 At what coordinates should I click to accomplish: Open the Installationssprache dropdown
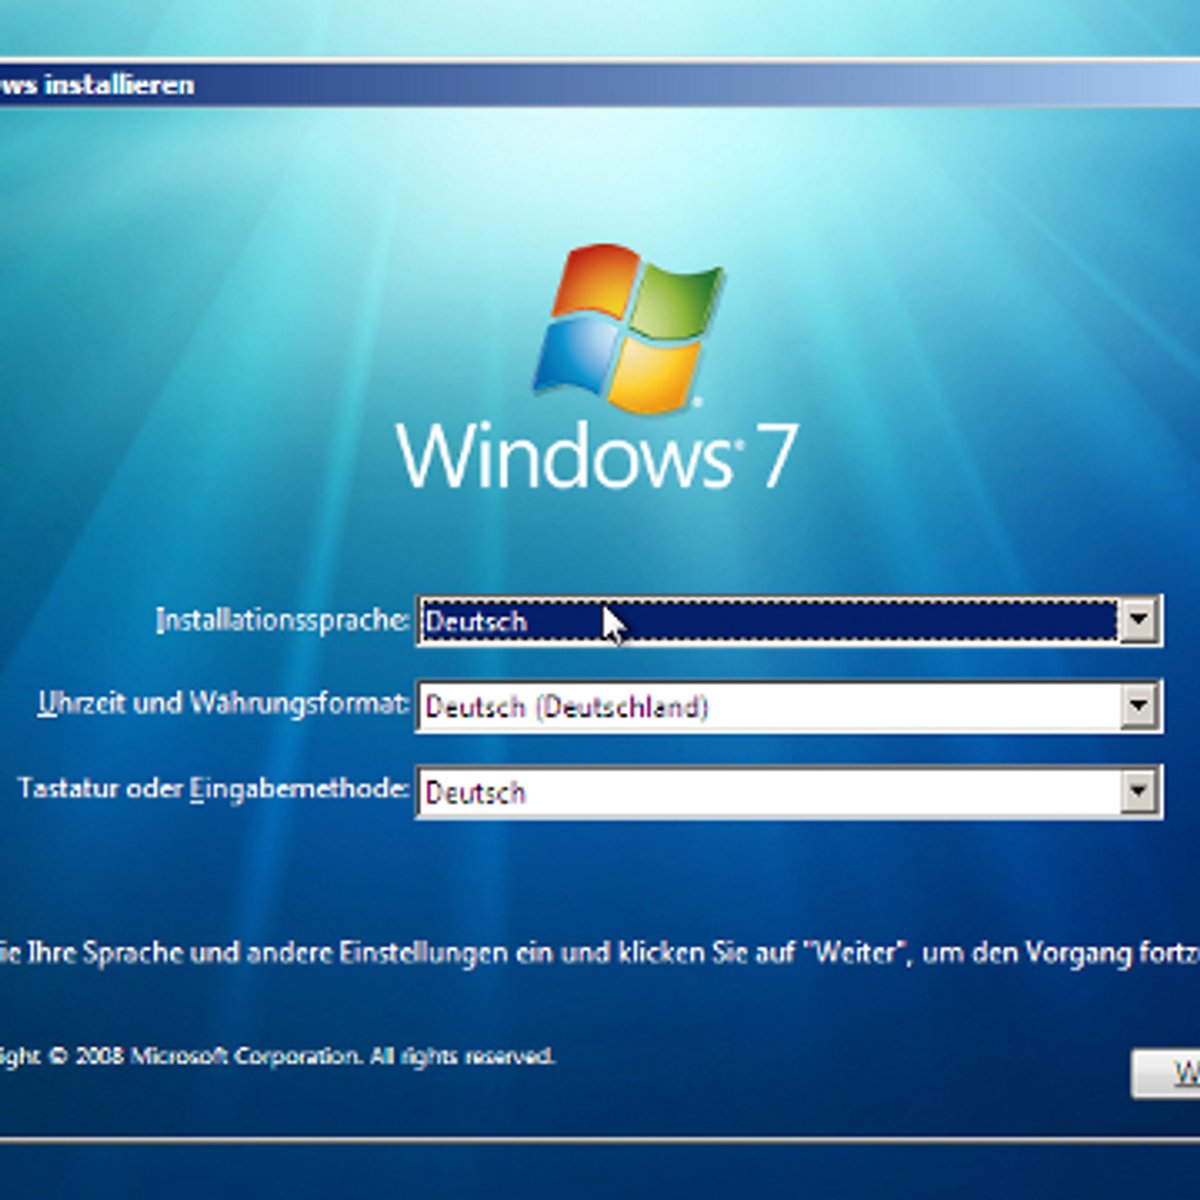click(x=1138, y=621)
